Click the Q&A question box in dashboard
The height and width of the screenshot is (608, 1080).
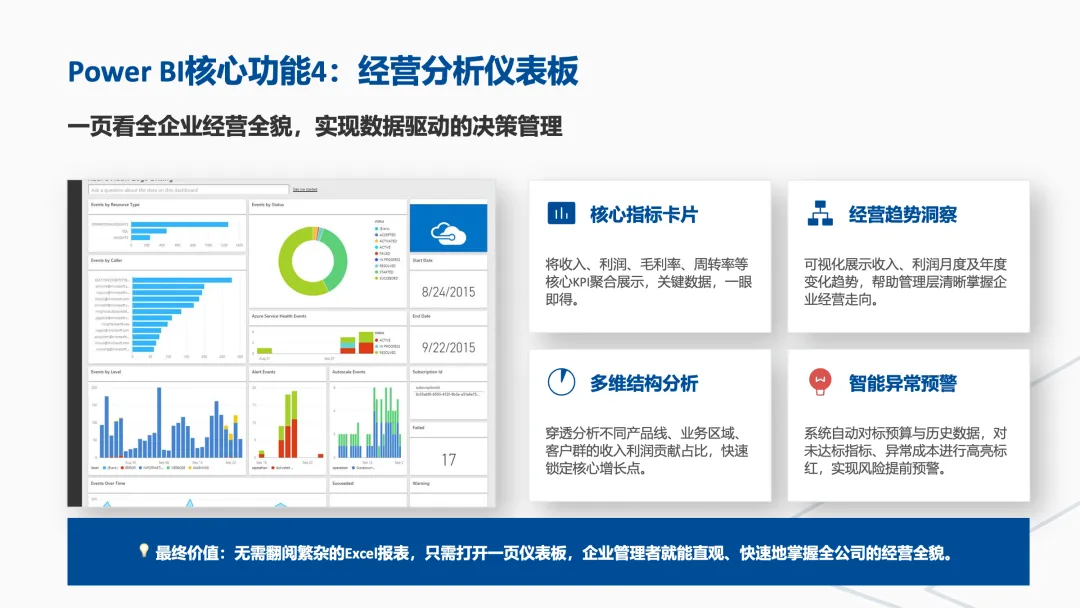(x=188, y=189)
